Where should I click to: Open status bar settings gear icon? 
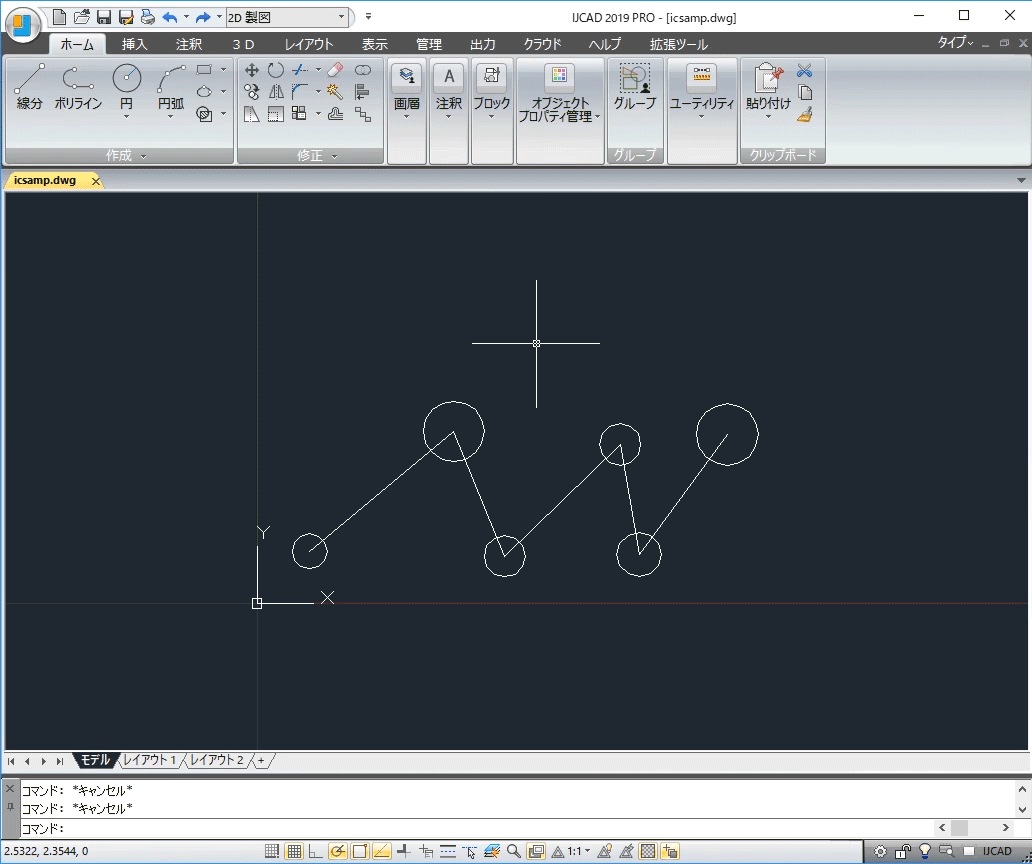(x=880, y=851)
